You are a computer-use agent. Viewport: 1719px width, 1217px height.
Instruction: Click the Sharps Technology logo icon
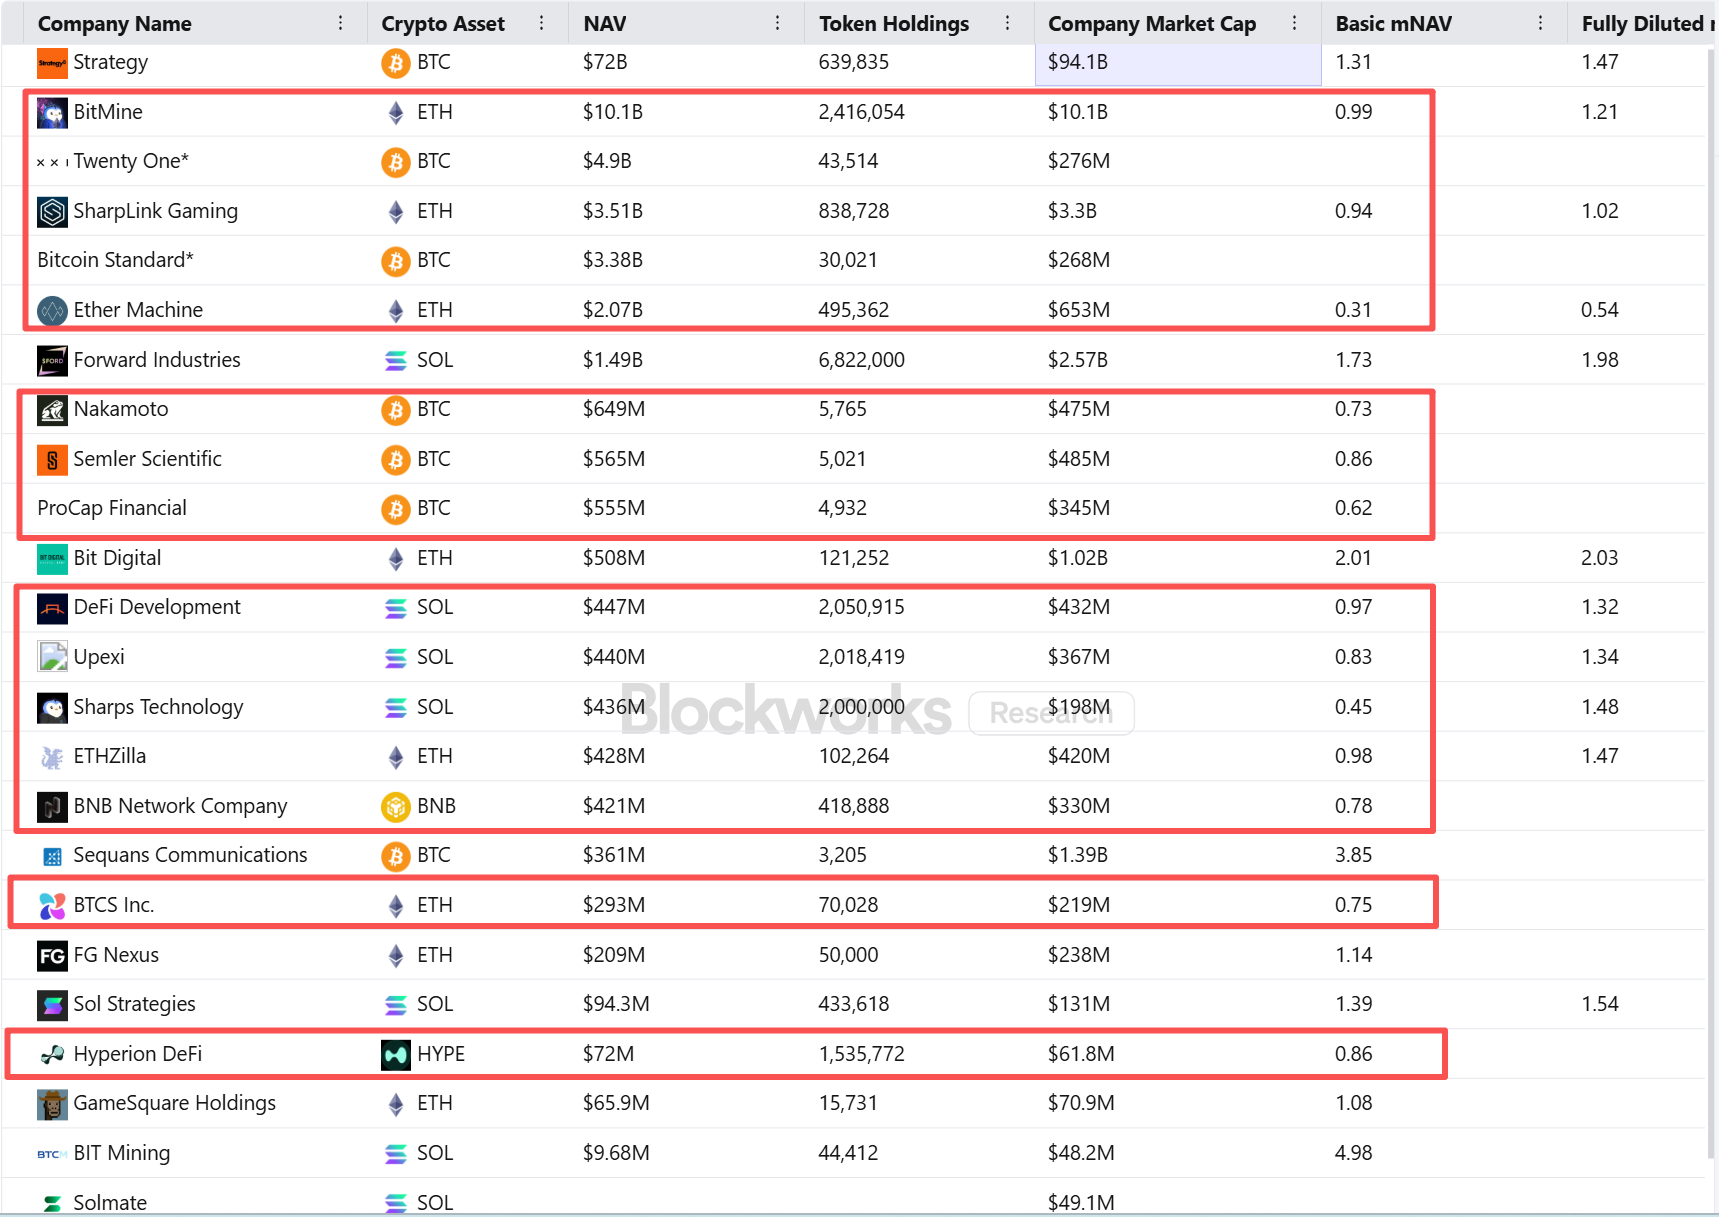(52, 708)
